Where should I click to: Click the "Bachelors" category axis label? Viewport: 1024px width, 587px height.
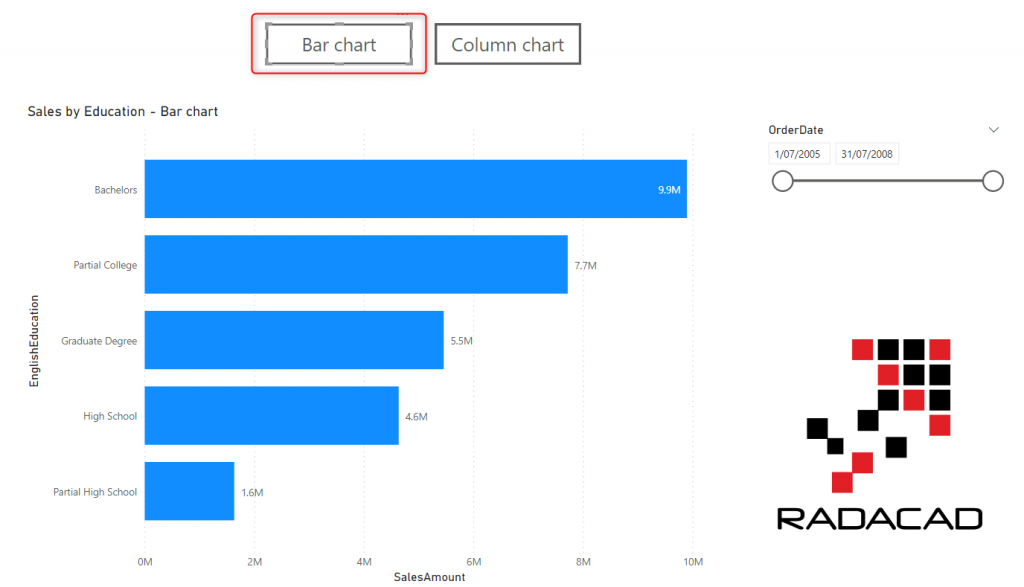[x=116, y=190]
